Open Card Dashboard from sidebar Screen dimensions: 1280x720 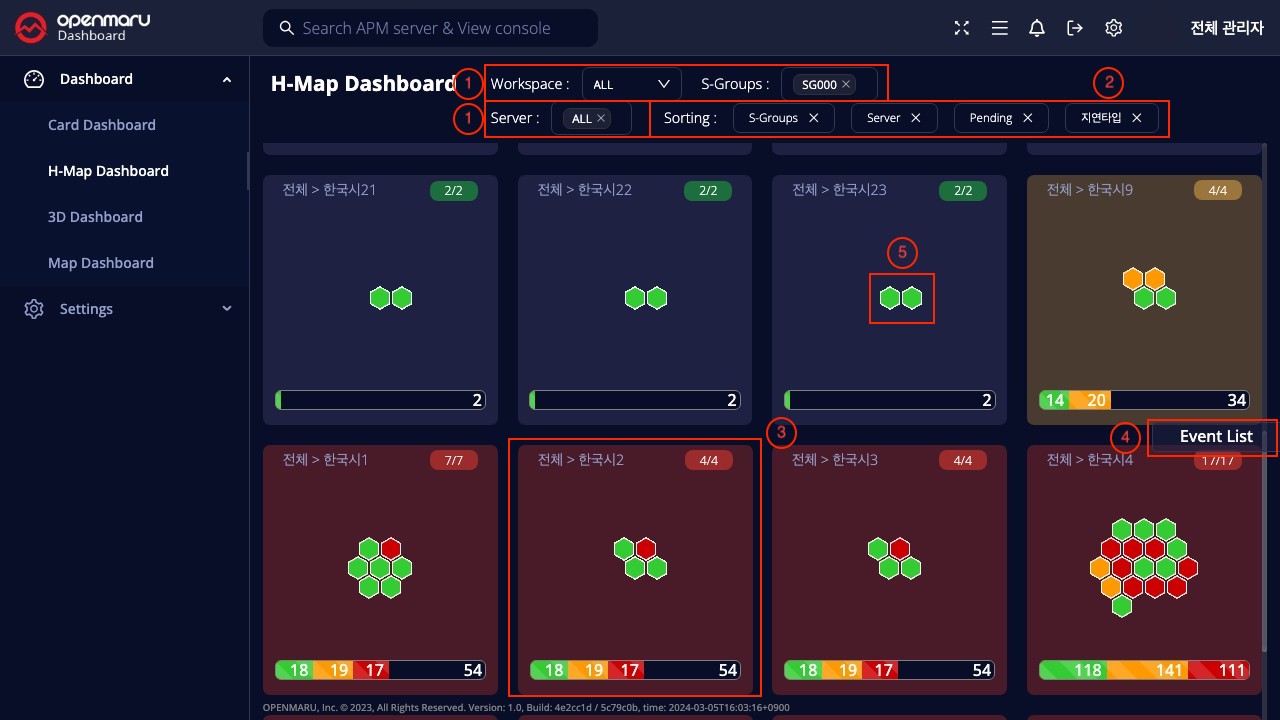[102, 125]
